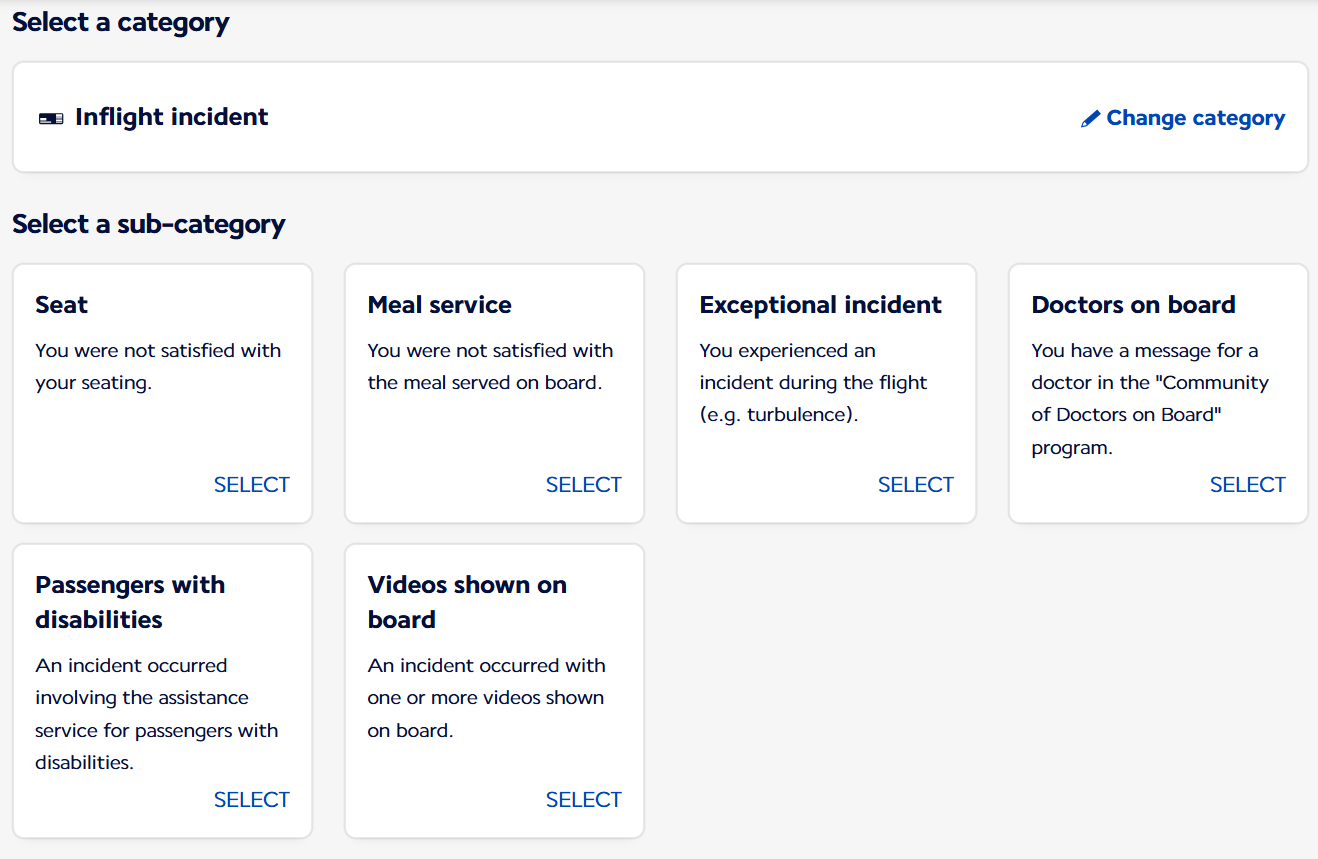Click the Doctors on board heading
1318x859 pixels.
1133,305
